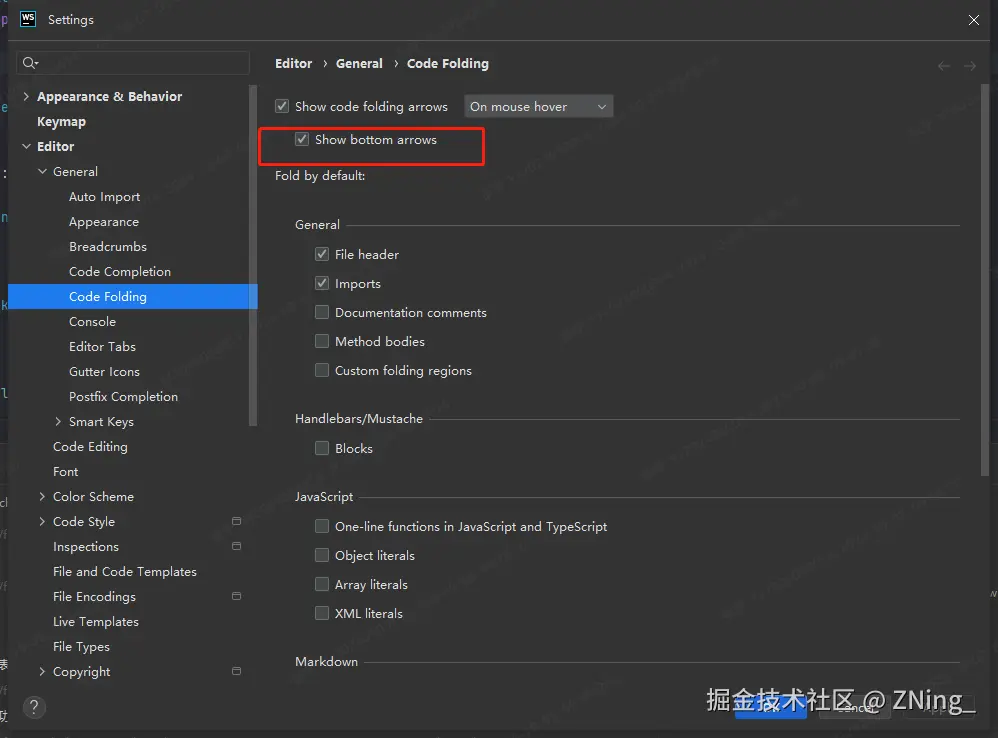The height and width of the screenshot is (738, 998).
Task: Expand Copyright node
Action: click(x=42, y=671)
